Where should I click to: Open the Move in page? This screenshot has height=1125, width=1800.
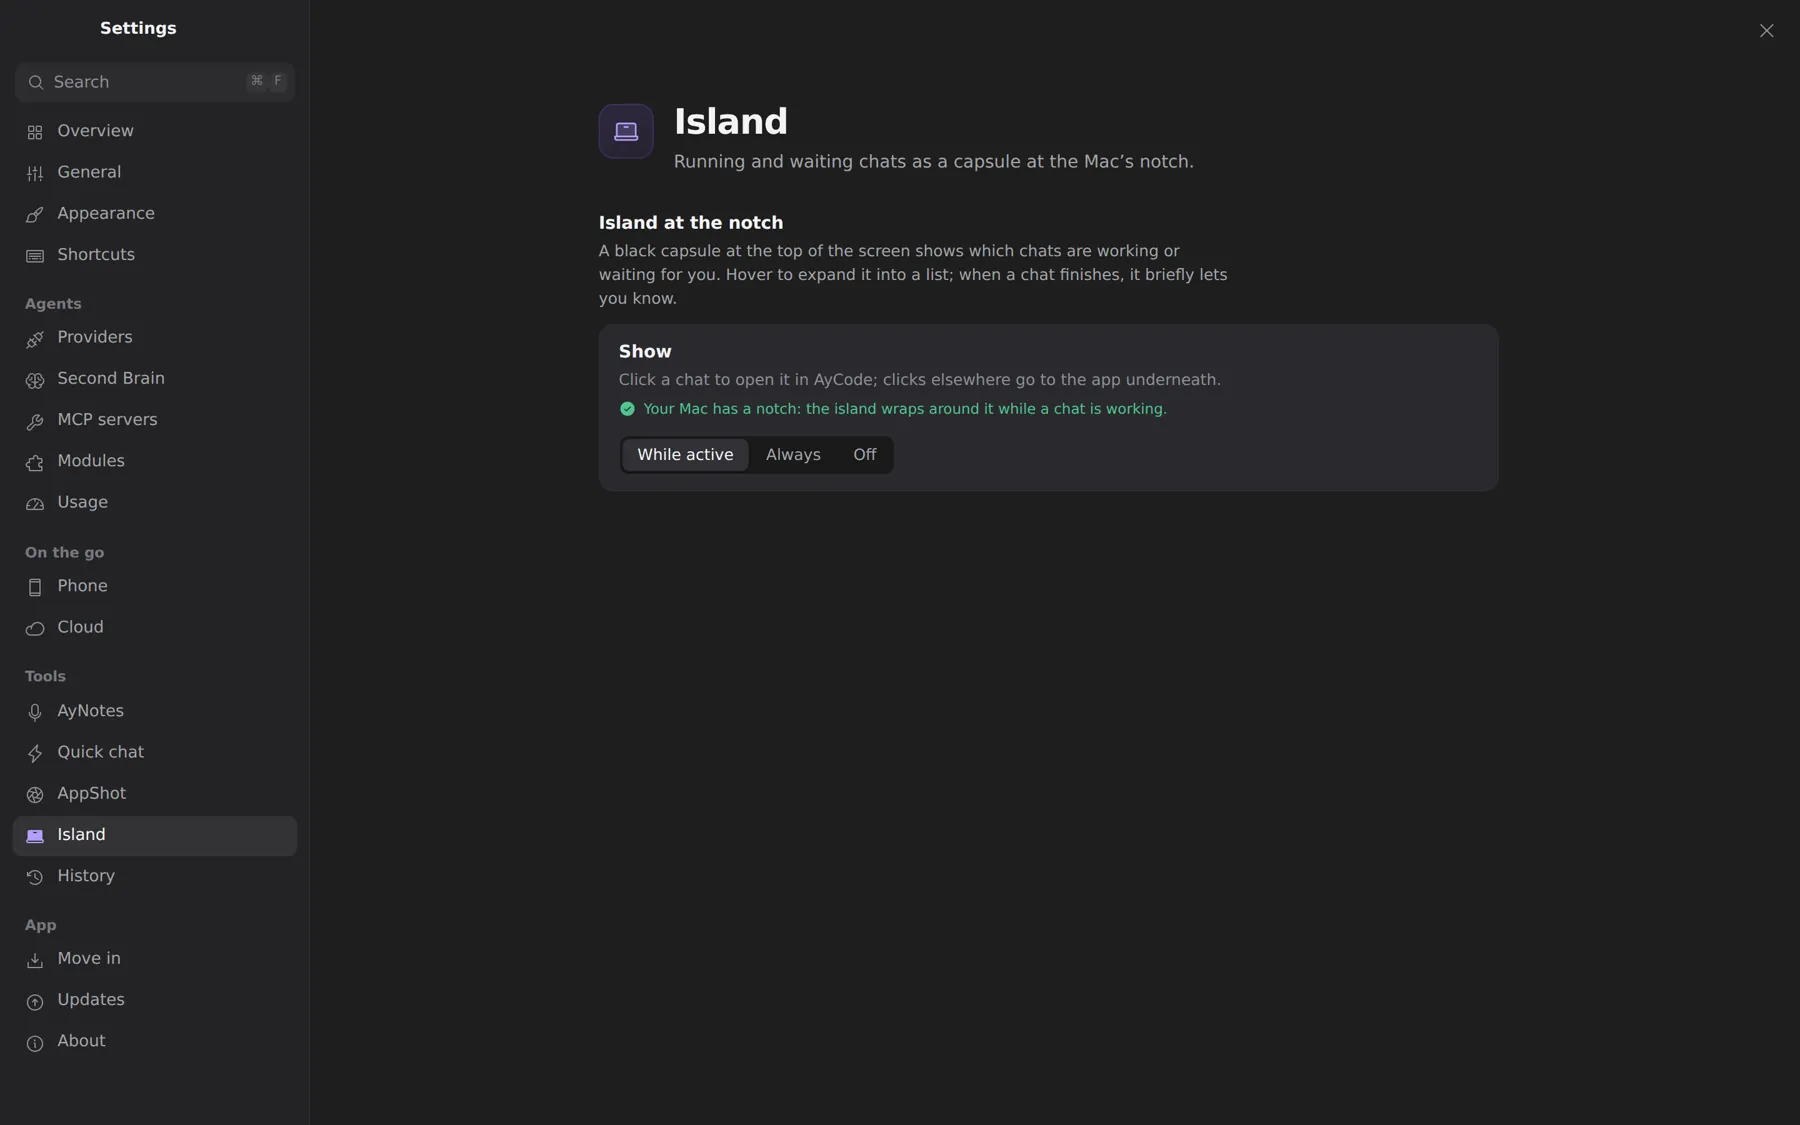click(x=155, y=958)
